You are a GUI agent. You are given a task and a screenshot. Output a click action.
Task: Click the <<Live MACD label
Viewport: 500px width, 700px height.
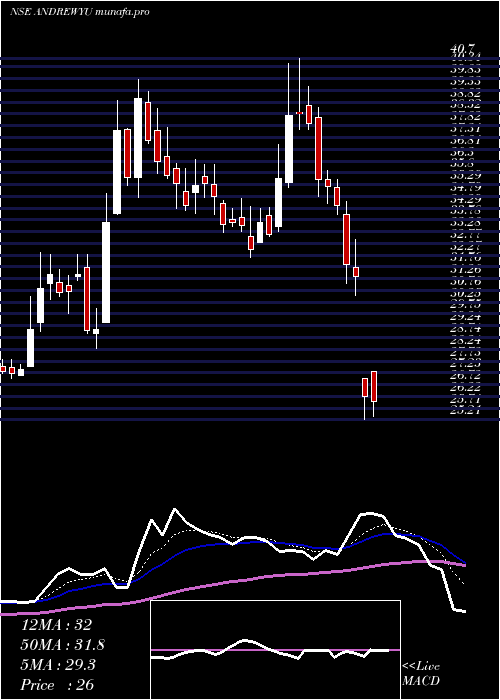[x=421, y=674]
